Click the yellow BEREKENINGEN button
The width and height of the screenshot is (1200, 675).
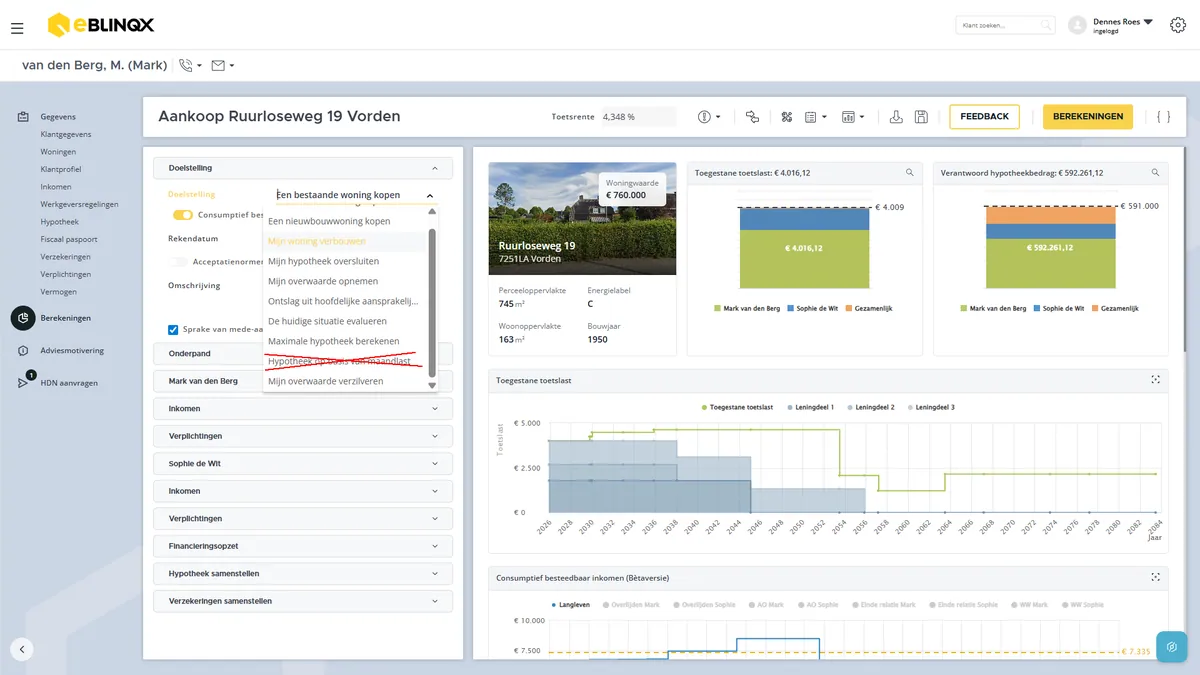(x=1088, y=117)
